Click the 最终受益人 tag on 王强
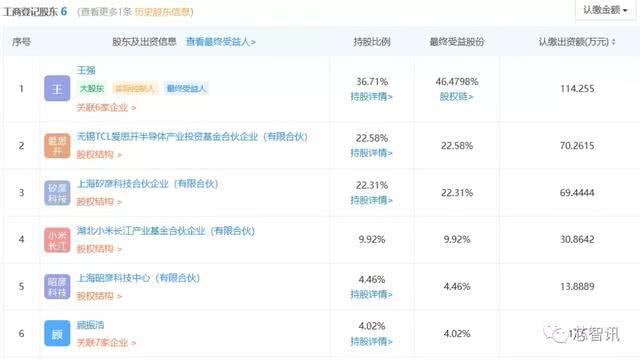The image size is (640, 362). [186, 88]
